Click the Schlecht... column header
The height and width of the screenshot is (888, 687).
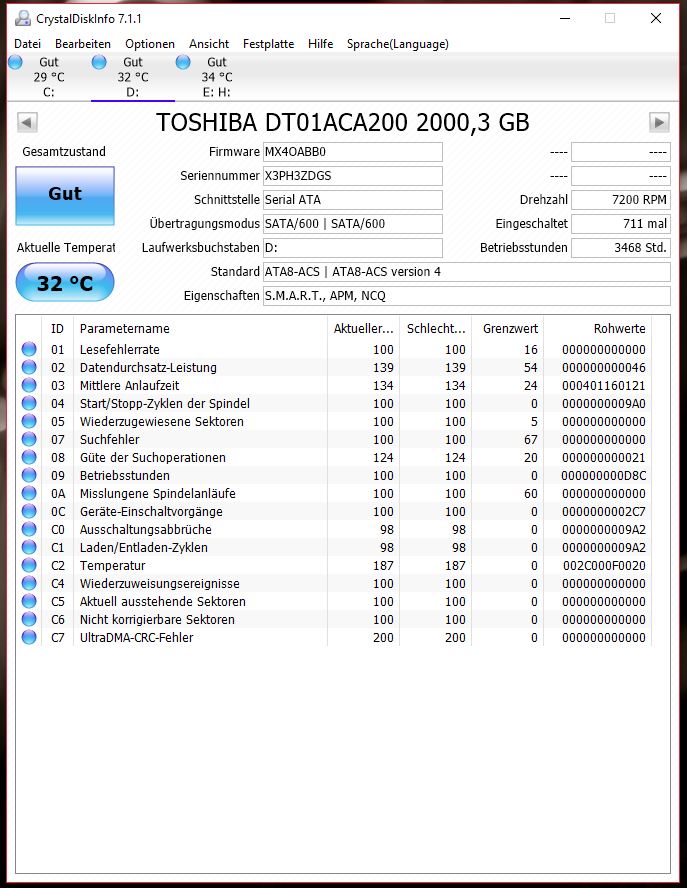click(x=436, y=328)
